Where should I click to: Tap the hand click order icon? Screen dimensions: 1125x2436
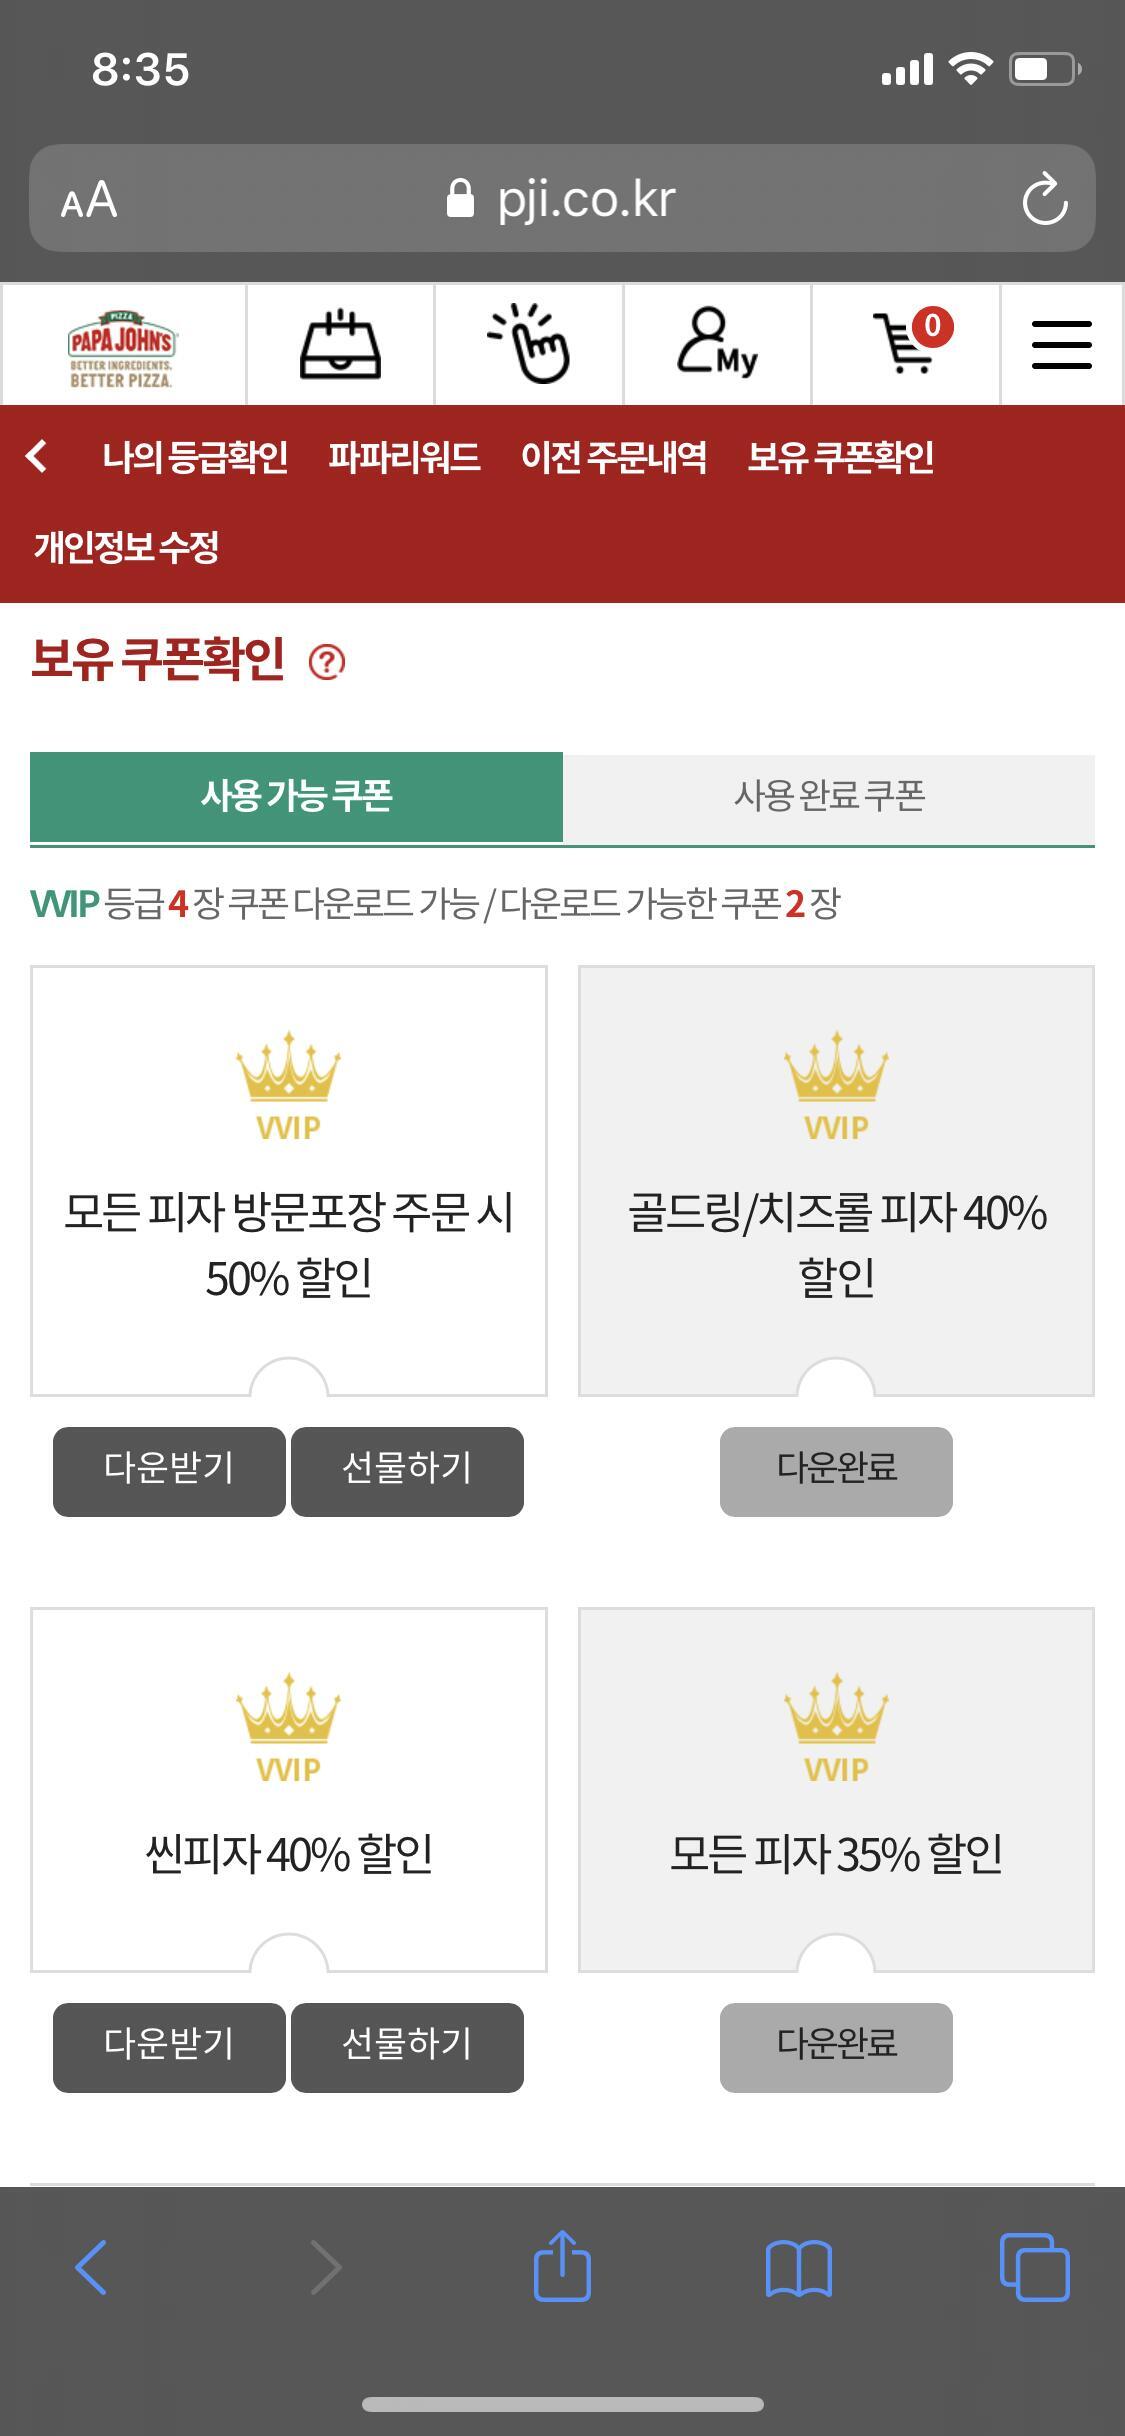click(x=529, y=346)
